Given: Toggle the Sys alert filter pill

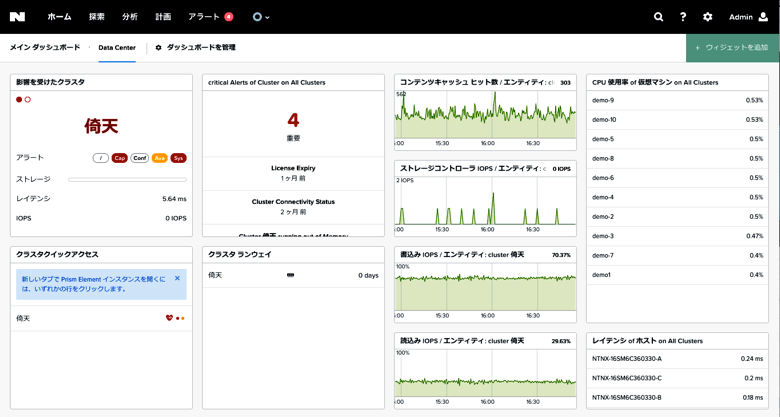Looking at the screenshot, I should [x=178, y=158].
